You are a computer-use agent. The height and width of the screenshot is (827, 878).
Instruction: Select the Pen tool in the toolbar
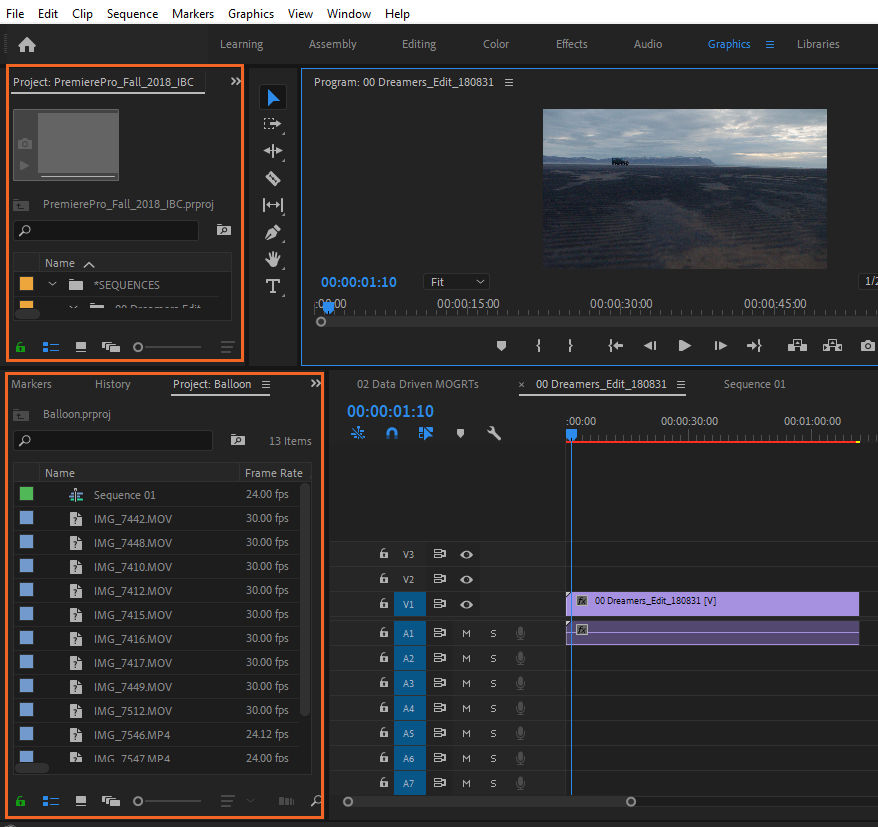point(272,232)
